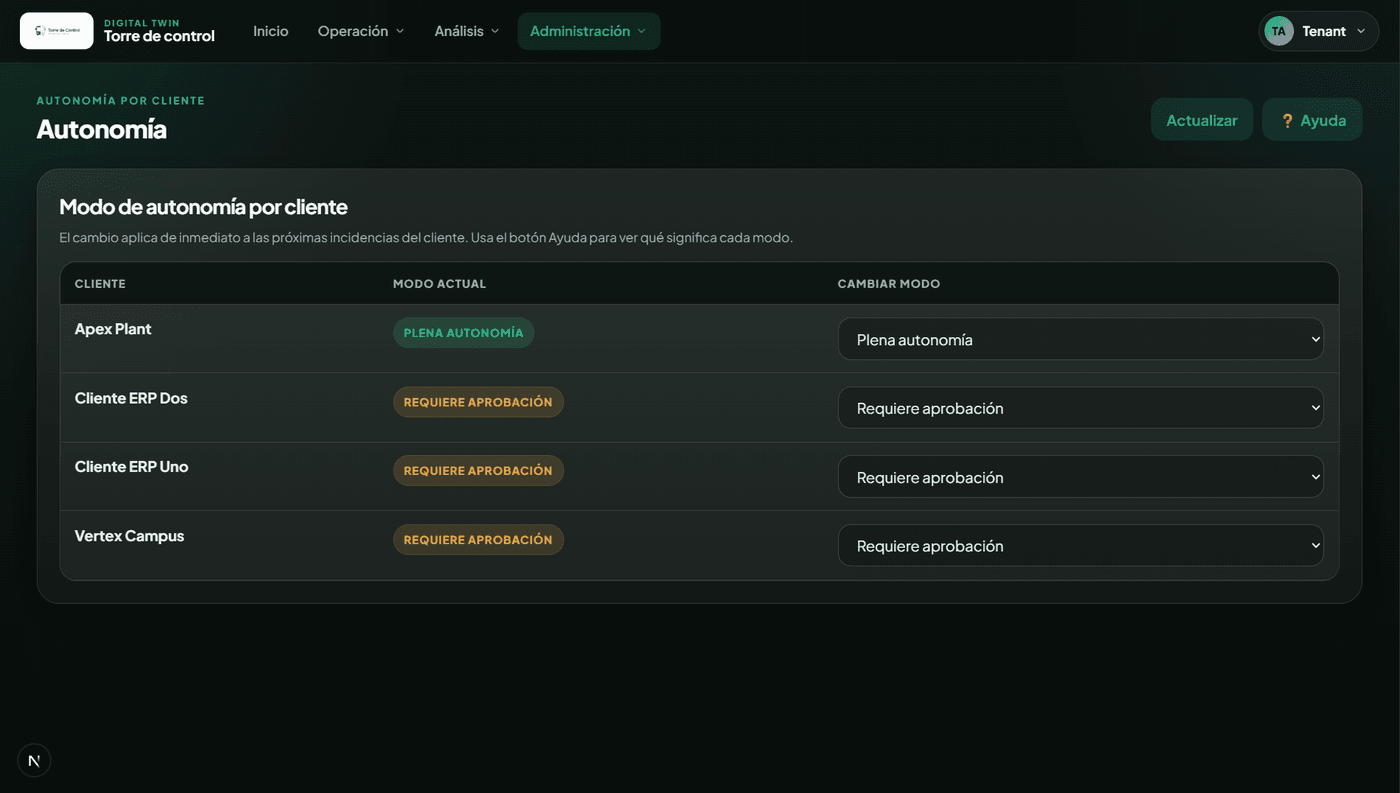The width and height of the screenshot is (1400, 793).
Task: Open the mode dropdown for Vertex Campus
Action: pyautogui.click(x=1081, y=546)
